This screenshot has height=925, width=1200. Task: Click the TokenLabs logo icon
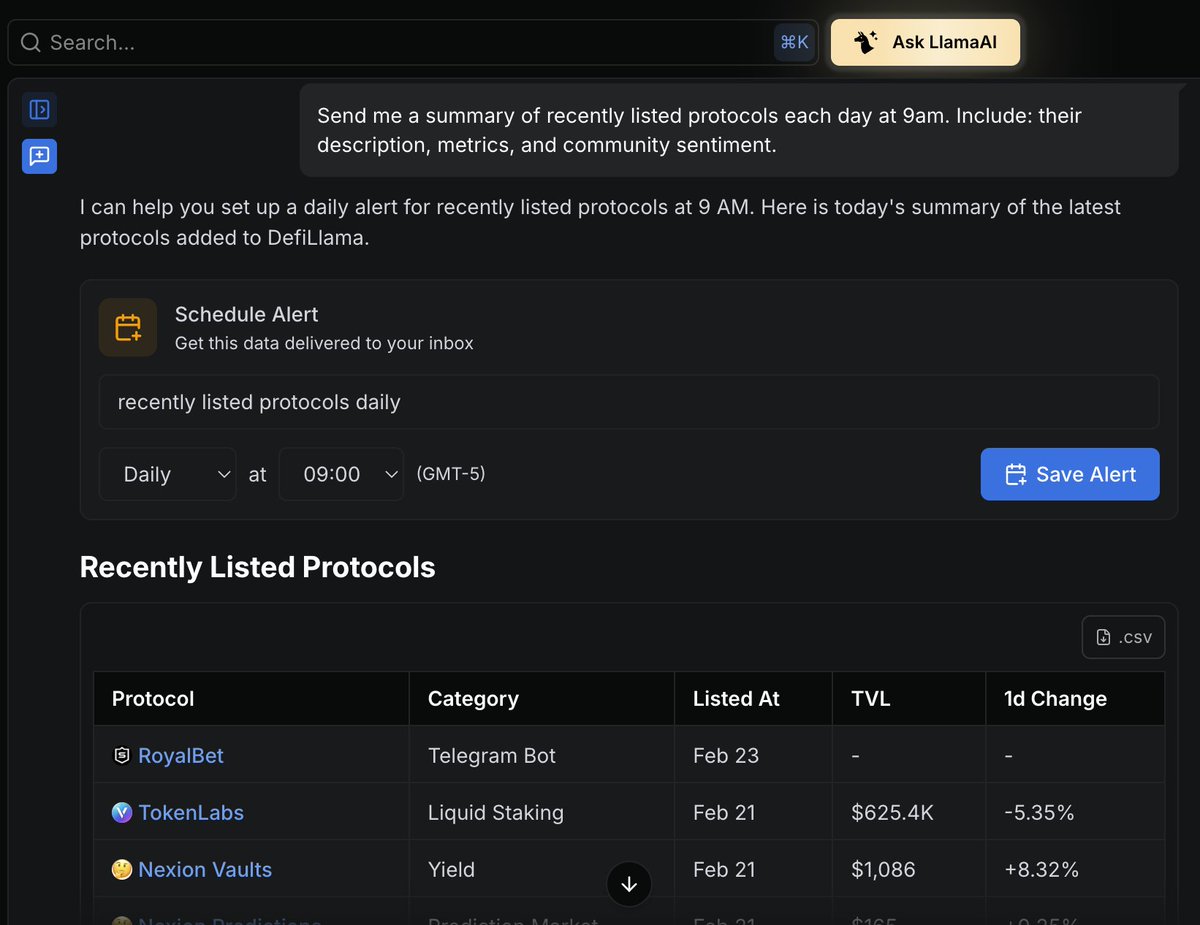click(122, 812)
